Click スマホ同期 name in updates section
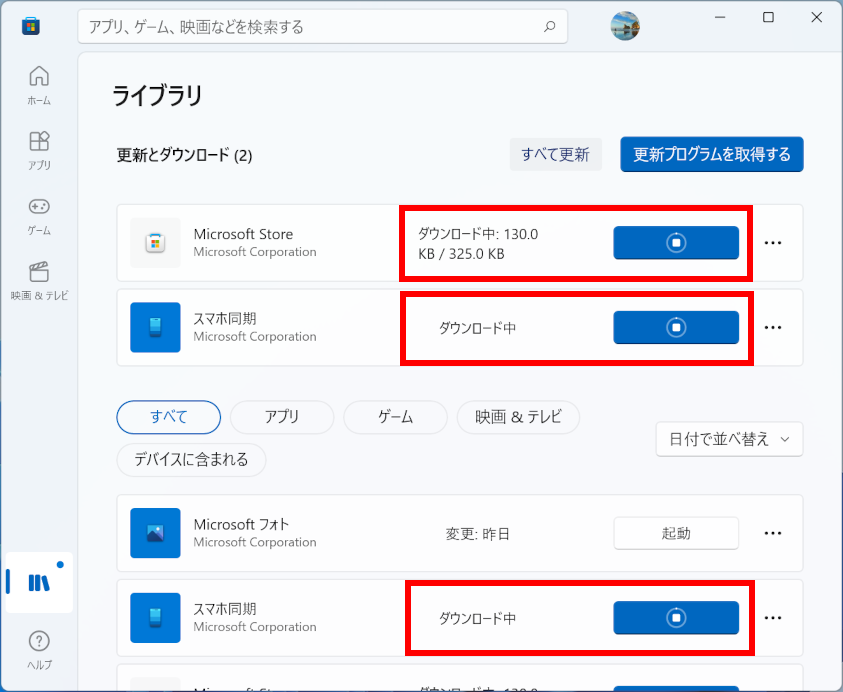The height and width of the screenshot is (692, 843). 225,319
